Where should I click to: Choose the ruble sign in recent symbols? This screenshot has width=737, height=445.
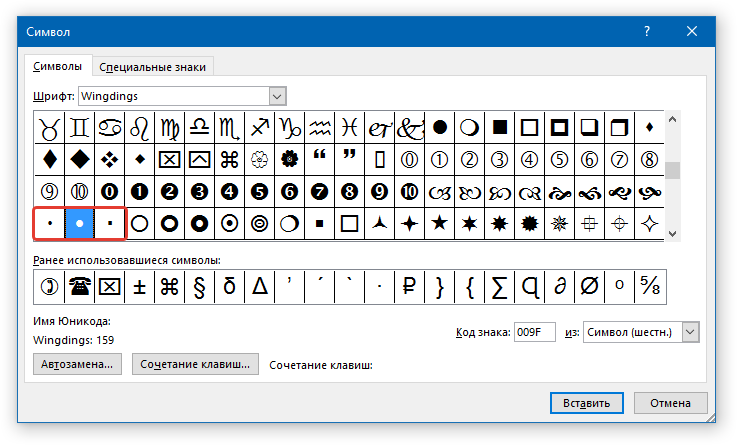point(409,286)
